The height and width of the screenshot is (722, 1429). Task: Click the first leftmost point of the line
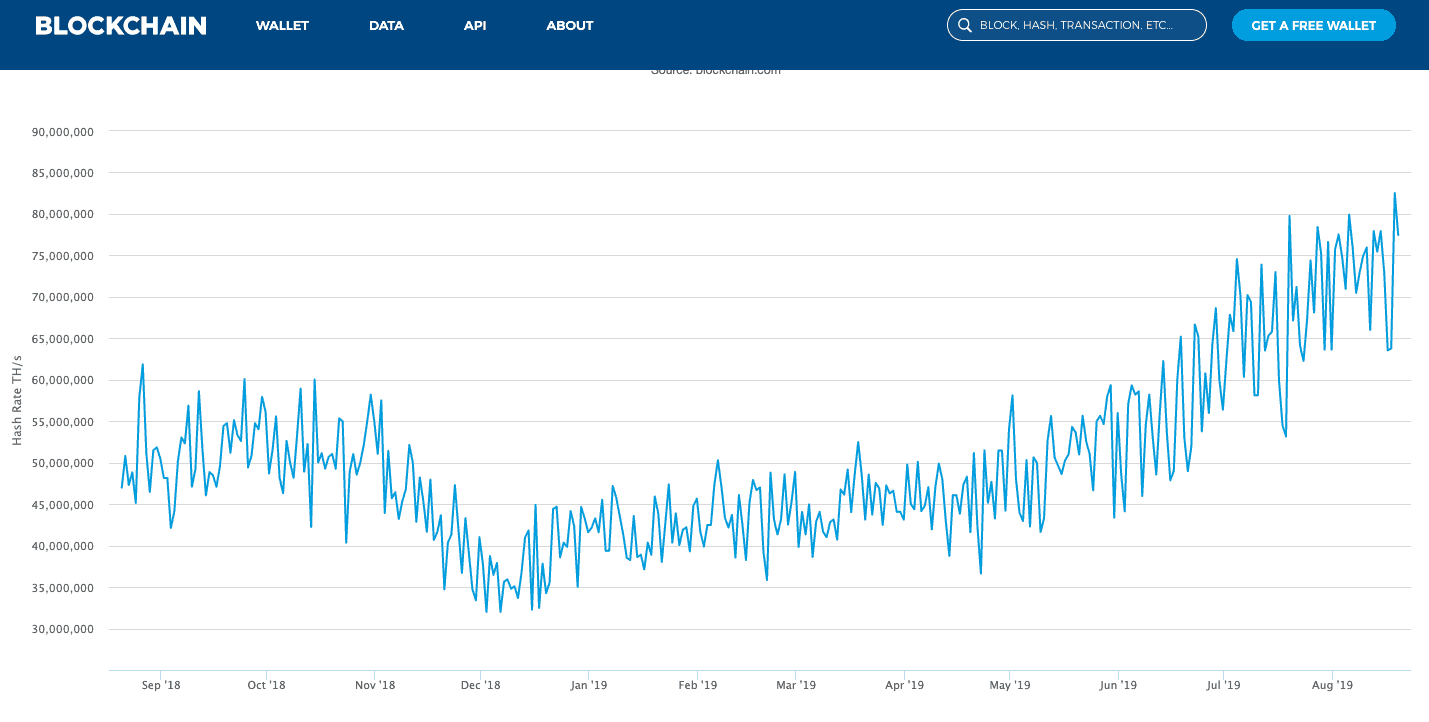122,487
